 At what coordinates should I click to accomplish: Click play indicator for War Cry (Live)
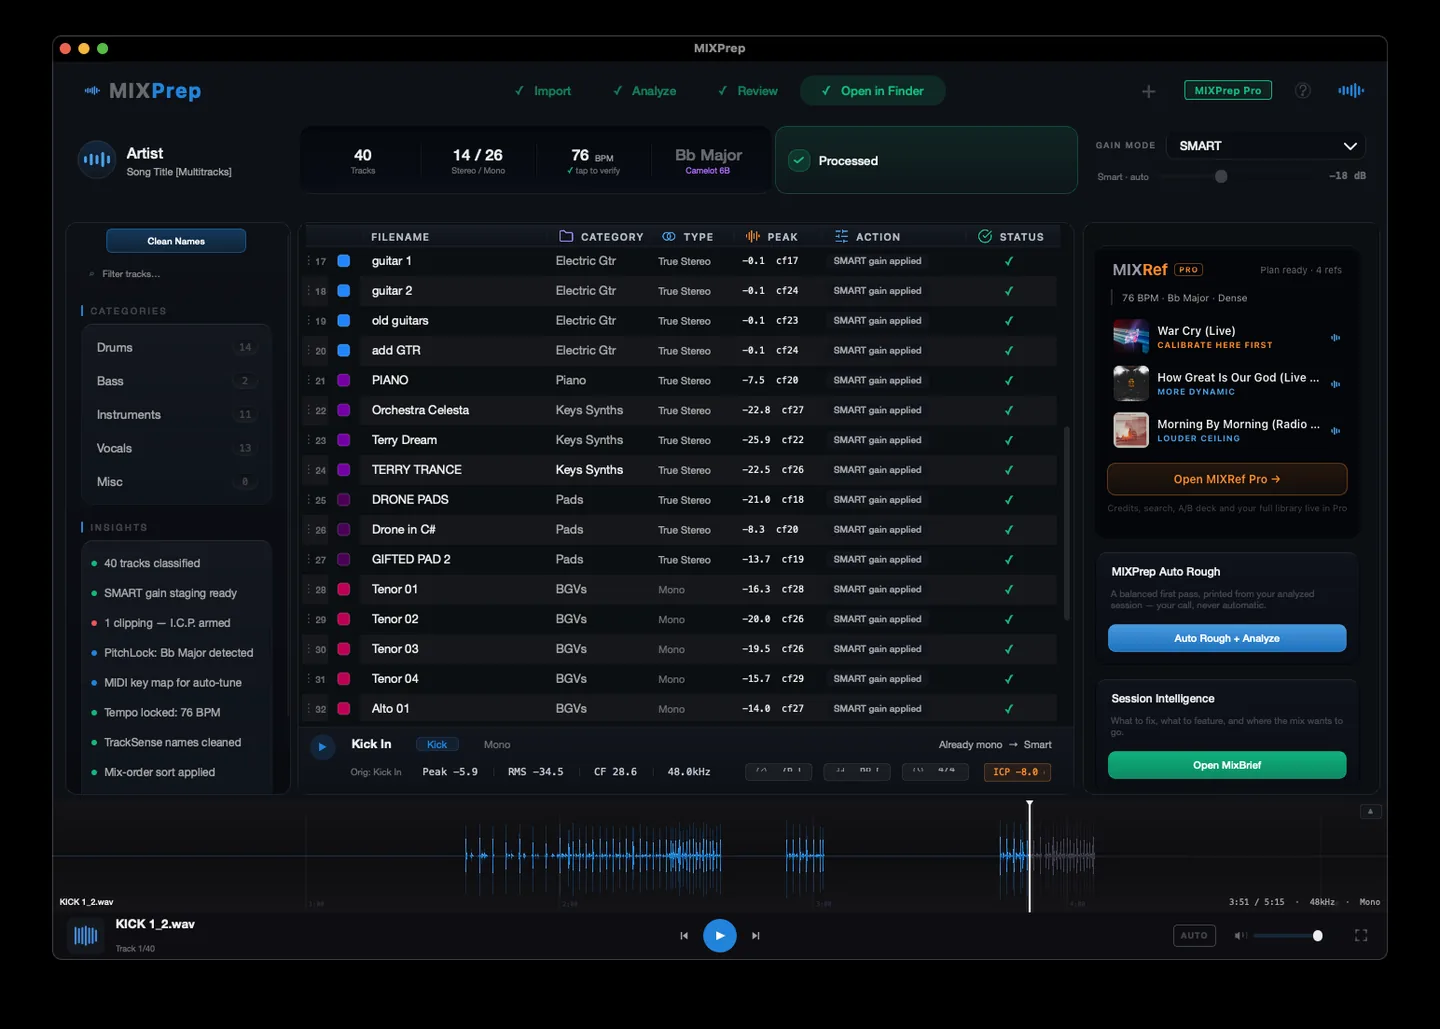point(1335,338)
